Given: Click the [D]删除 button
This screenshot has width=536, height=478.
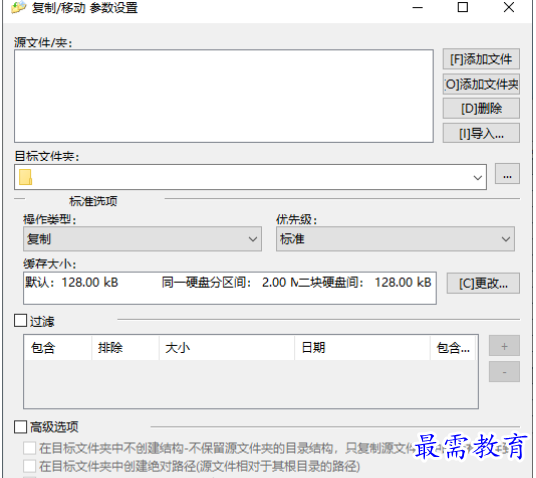Looking at the screenshot, I should 481,109.
